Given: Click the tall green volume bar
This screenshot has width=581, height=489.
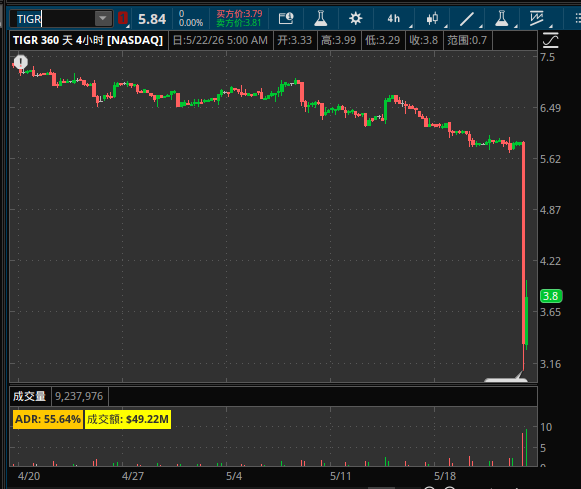Looking at the screenshot, I should [x=527, y=447].
